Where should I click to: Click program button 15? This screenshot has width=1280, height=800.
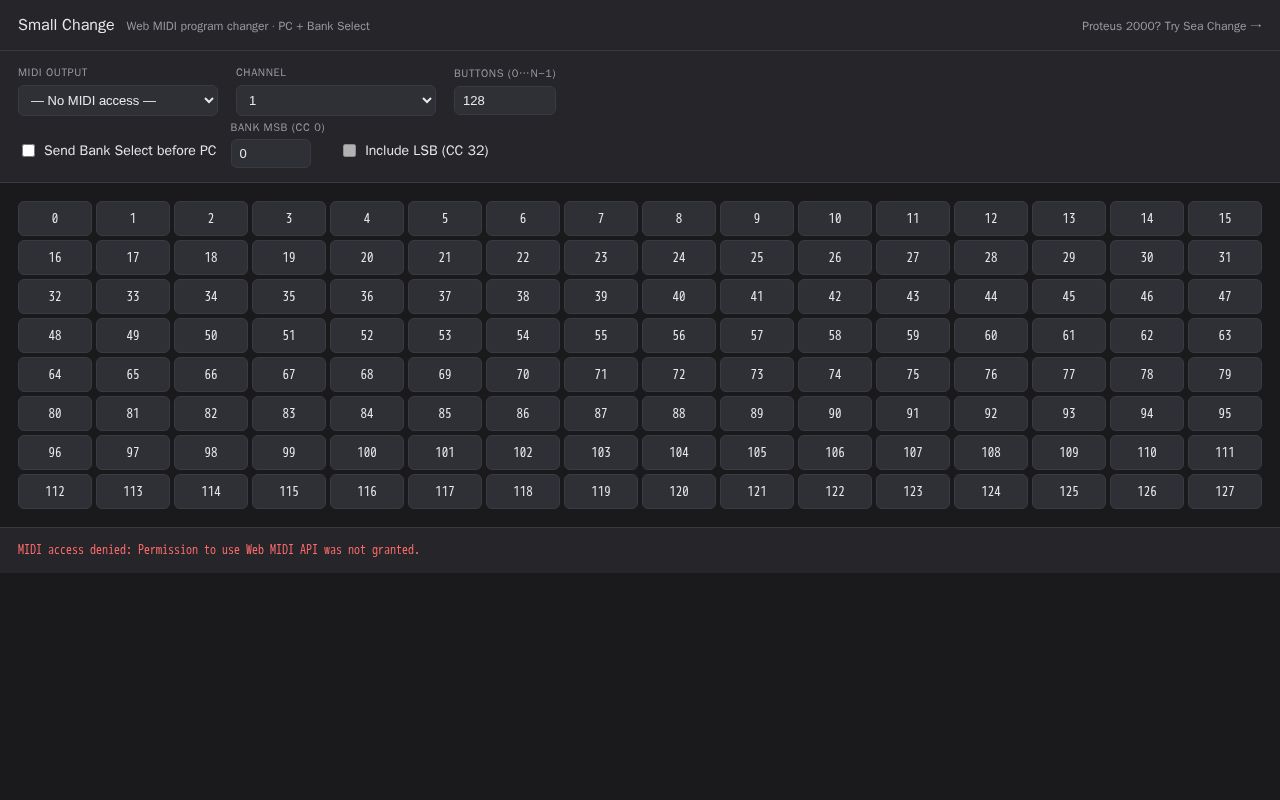[1225, 218]
